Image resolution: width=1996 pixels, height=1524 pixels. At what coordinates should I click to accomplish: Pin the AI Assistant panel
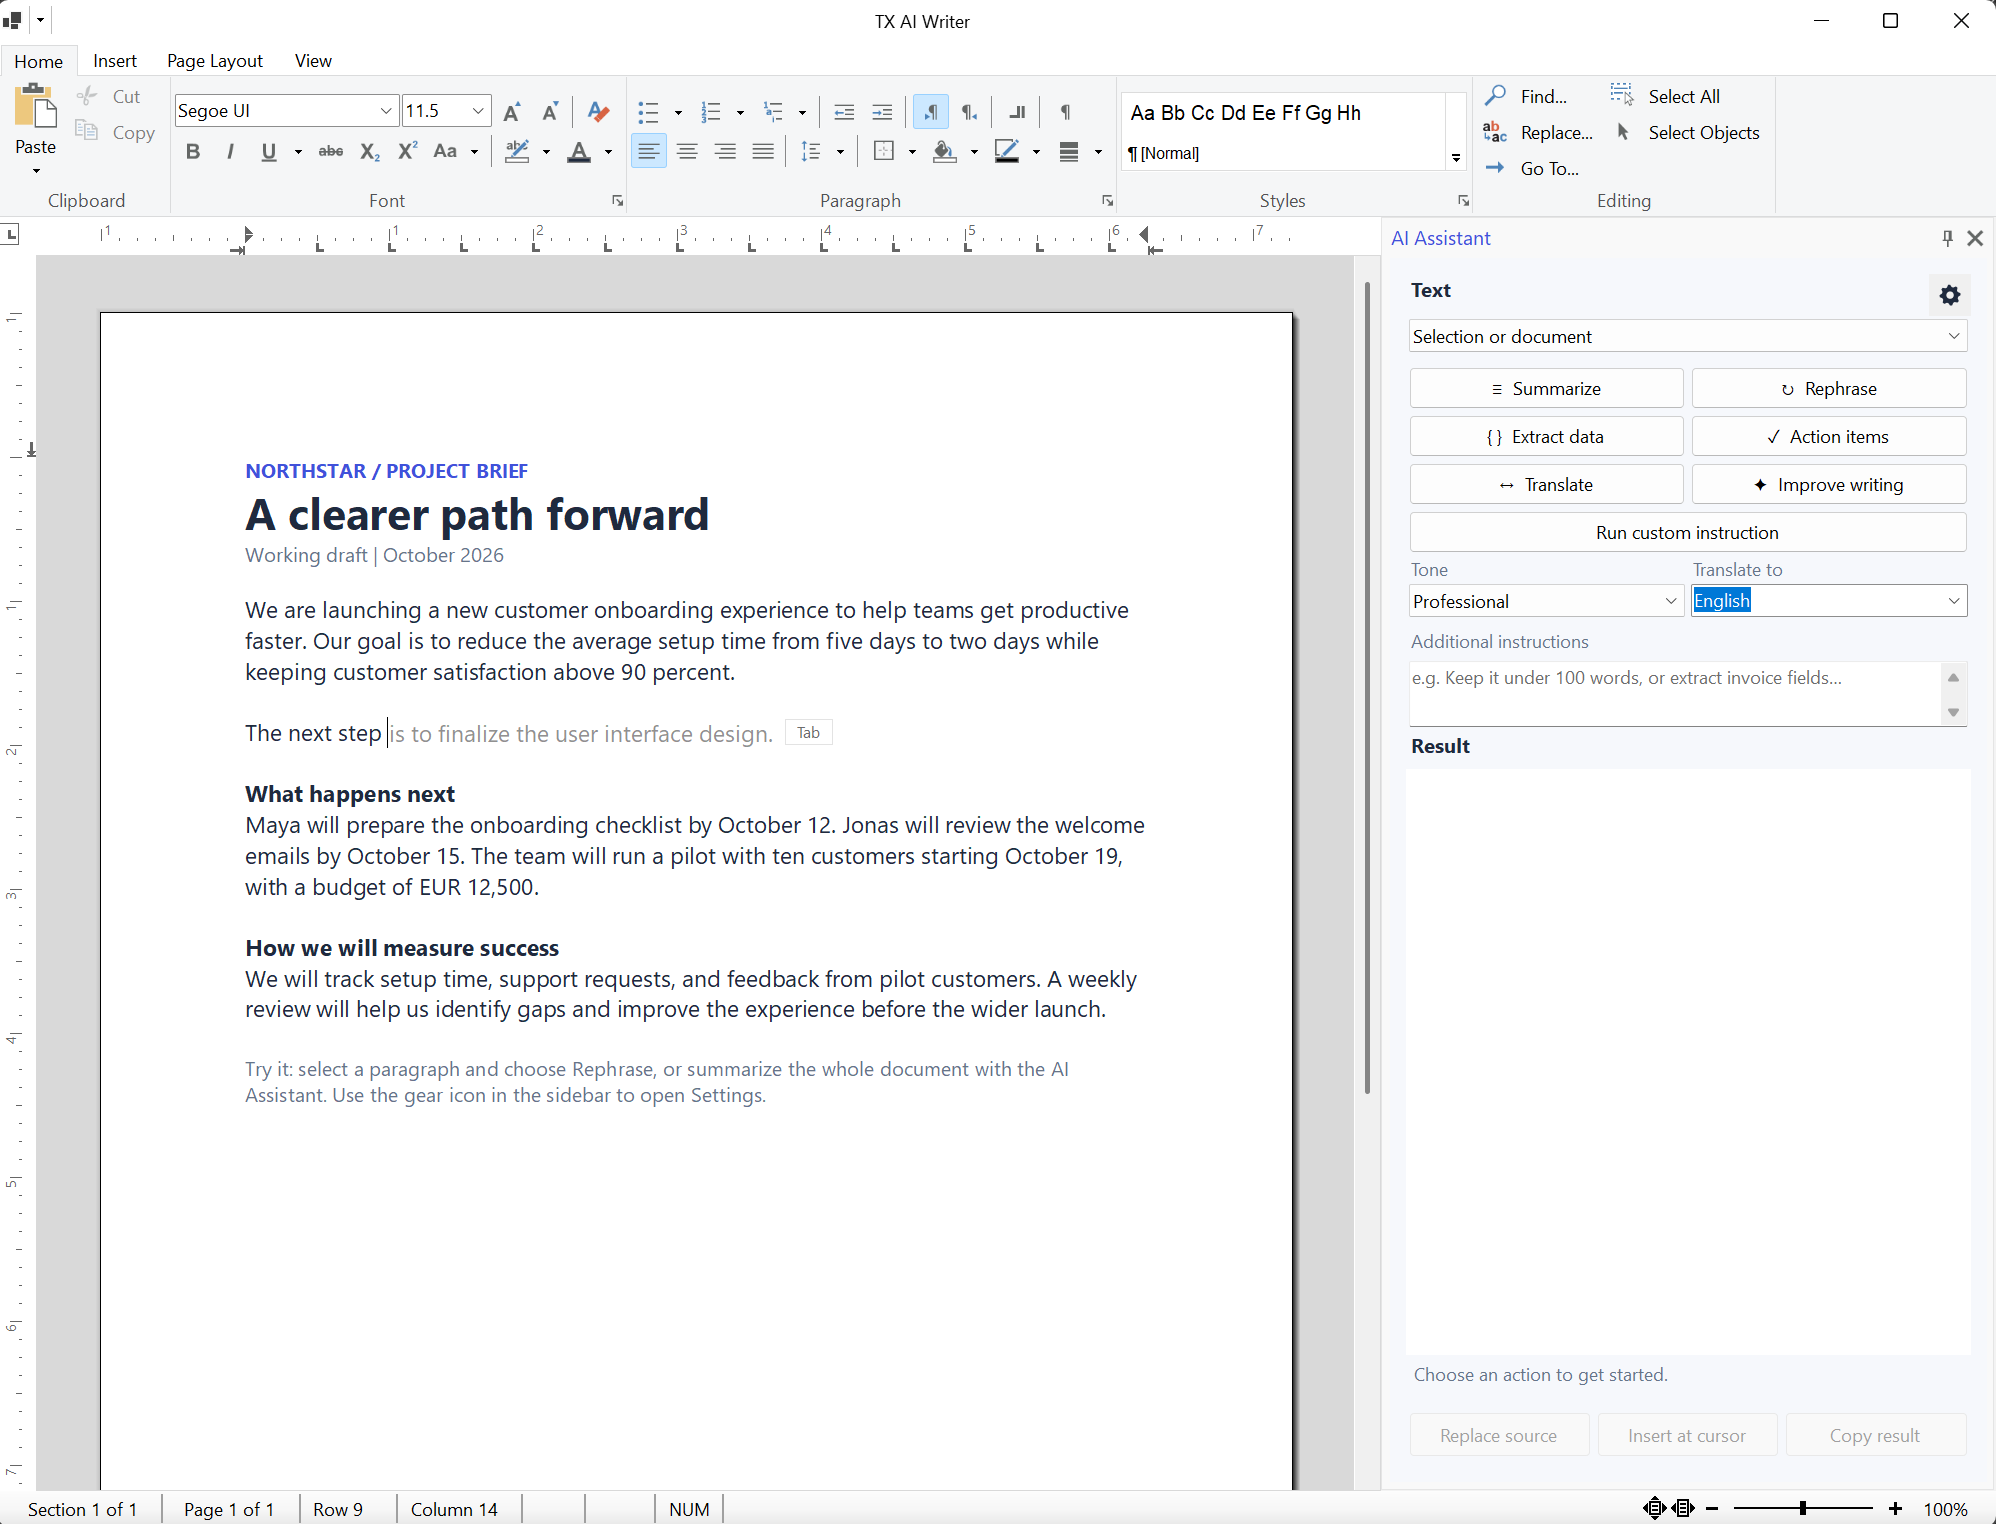pyautogui.click(x=1946, y=238)
